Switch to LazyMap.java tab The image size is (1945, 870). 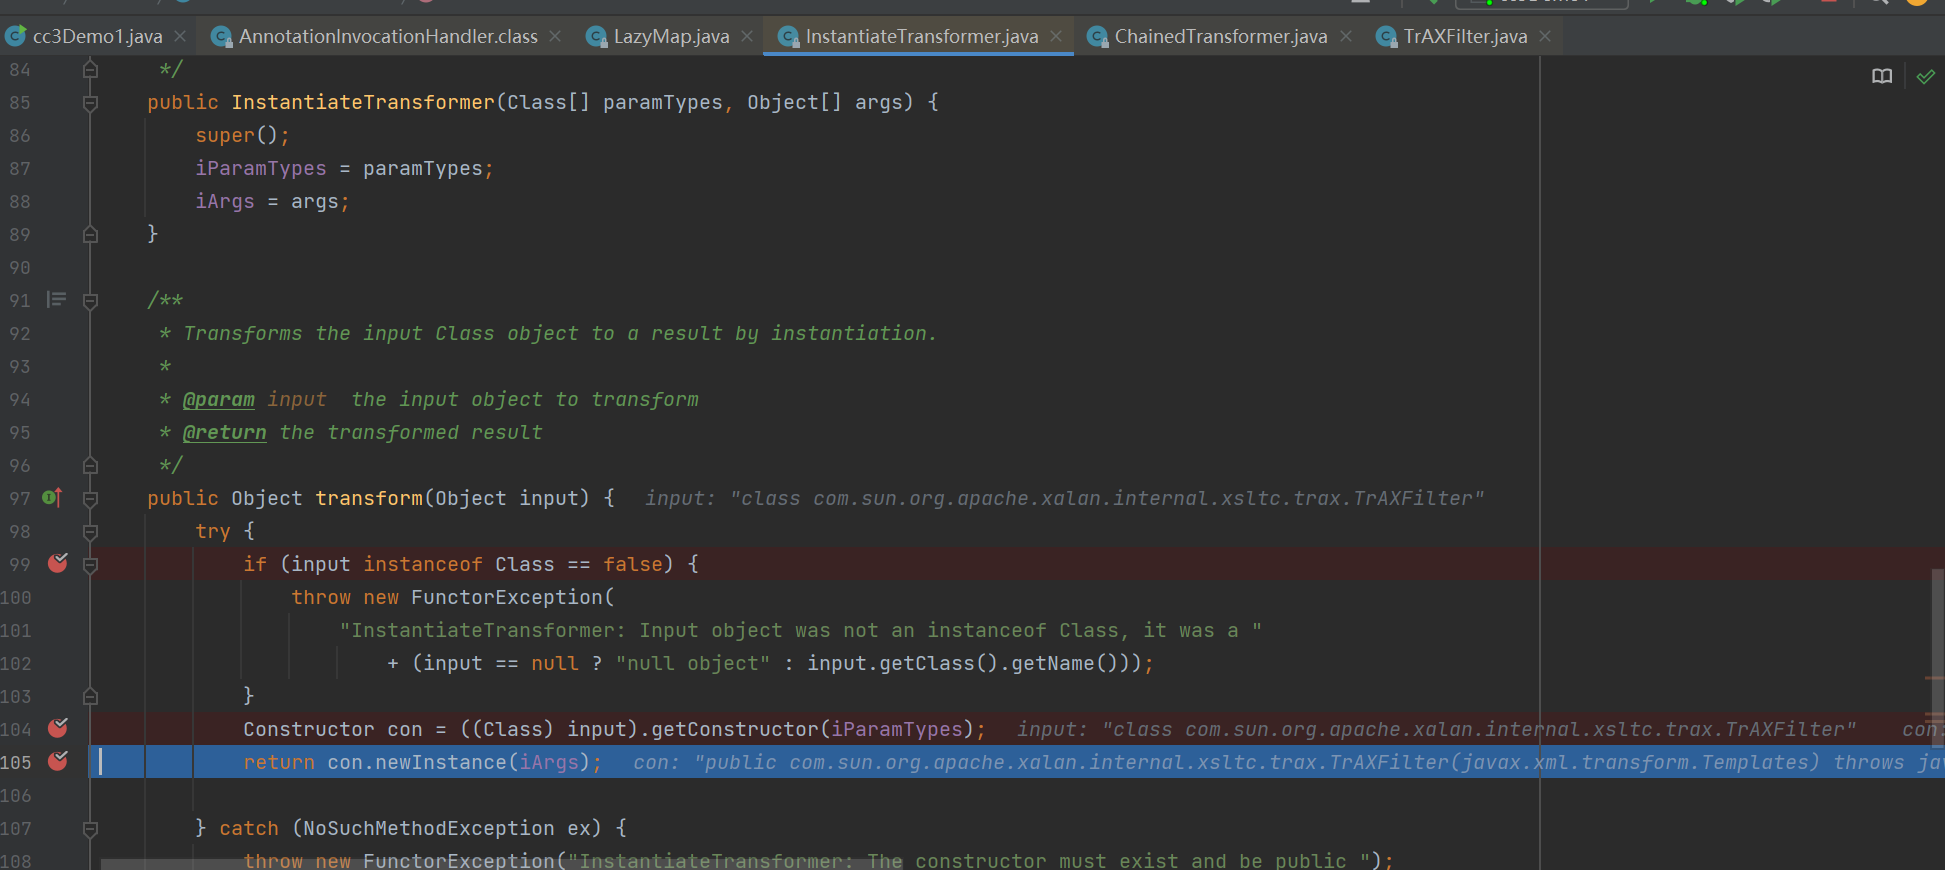671,37
